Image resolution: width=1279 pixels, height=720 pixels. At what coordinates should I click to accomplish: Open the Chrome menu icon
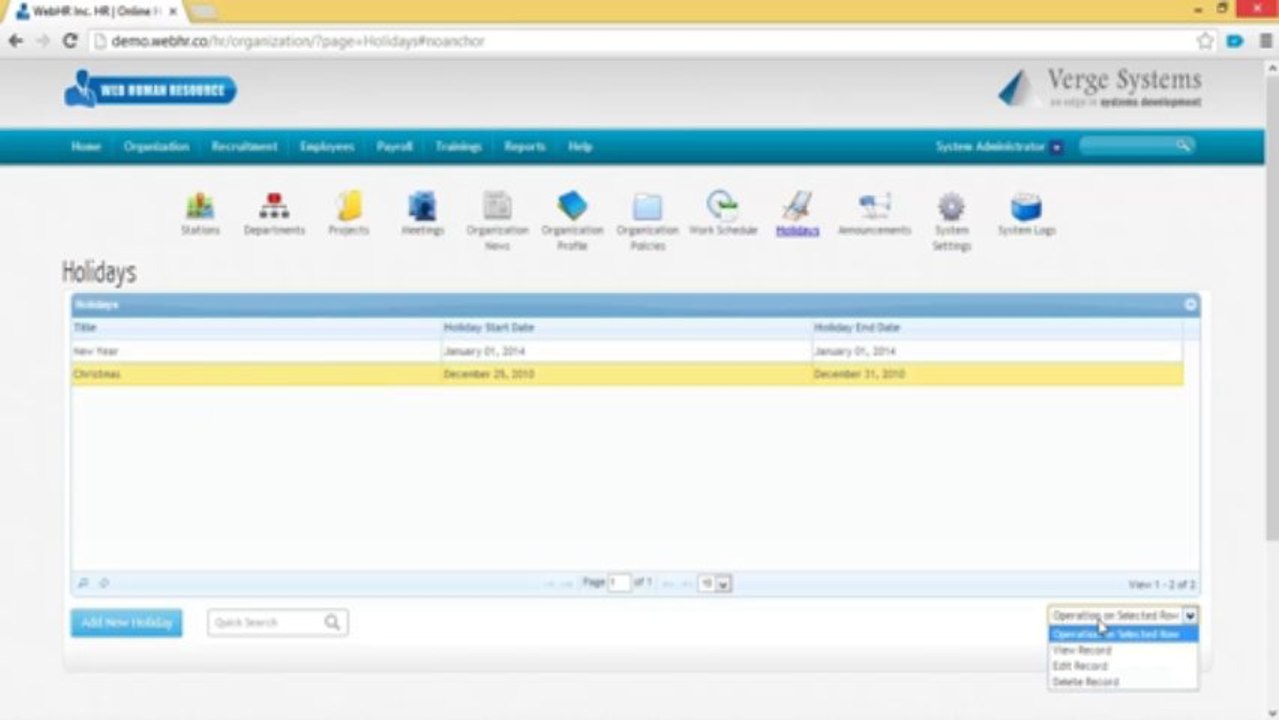pos(1266,41)
